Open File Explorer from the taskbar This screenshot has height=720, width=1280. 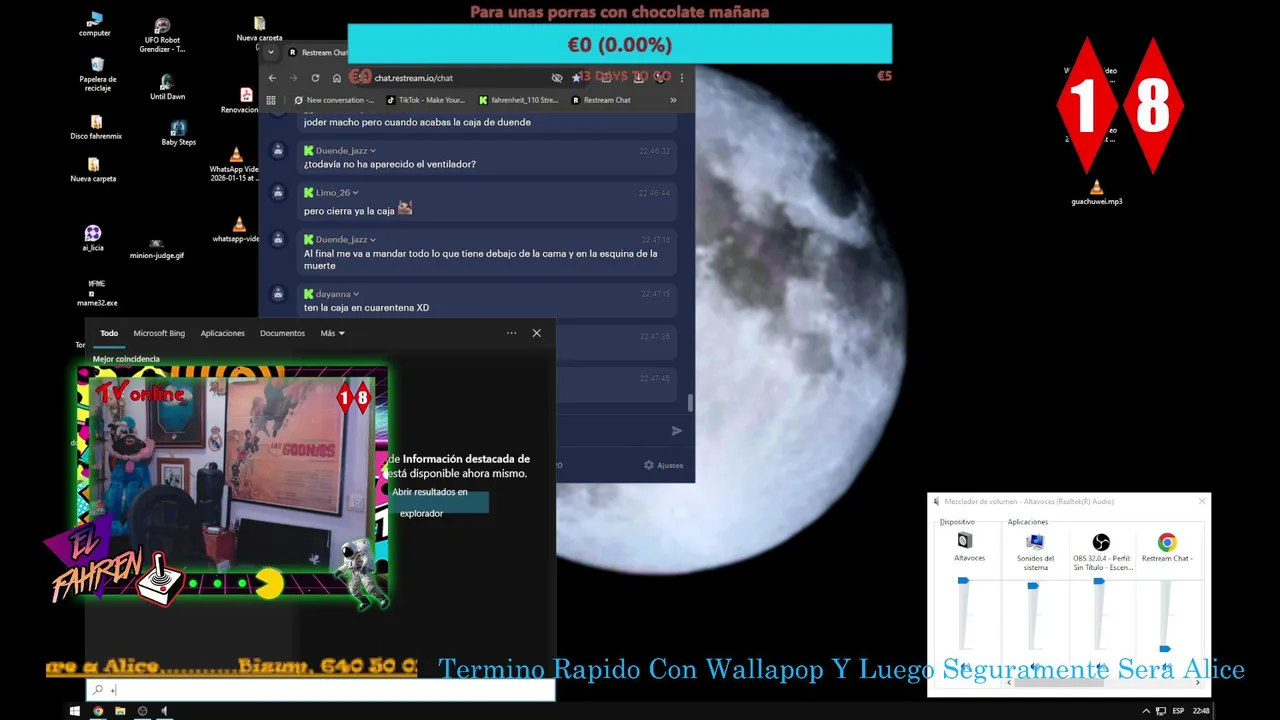coord(120,711)
